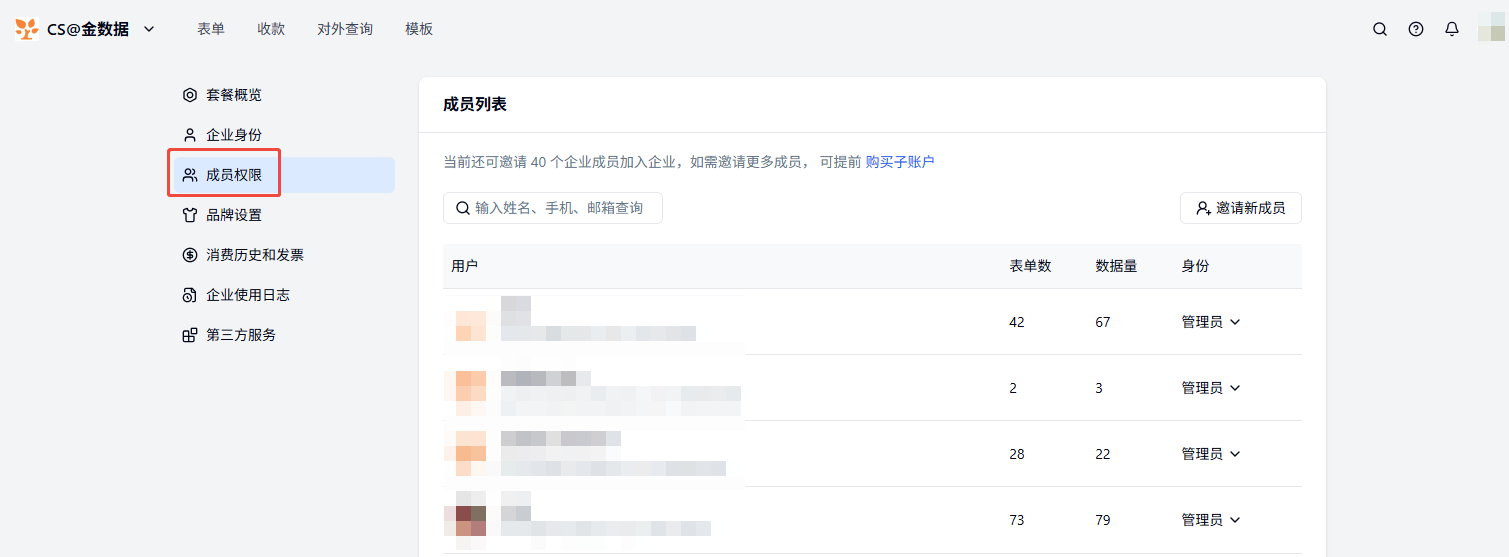Click the Jinshuju orange logo icon
Image resolution: width=1509 pixels, height=557 pixels.
(27, 29)
